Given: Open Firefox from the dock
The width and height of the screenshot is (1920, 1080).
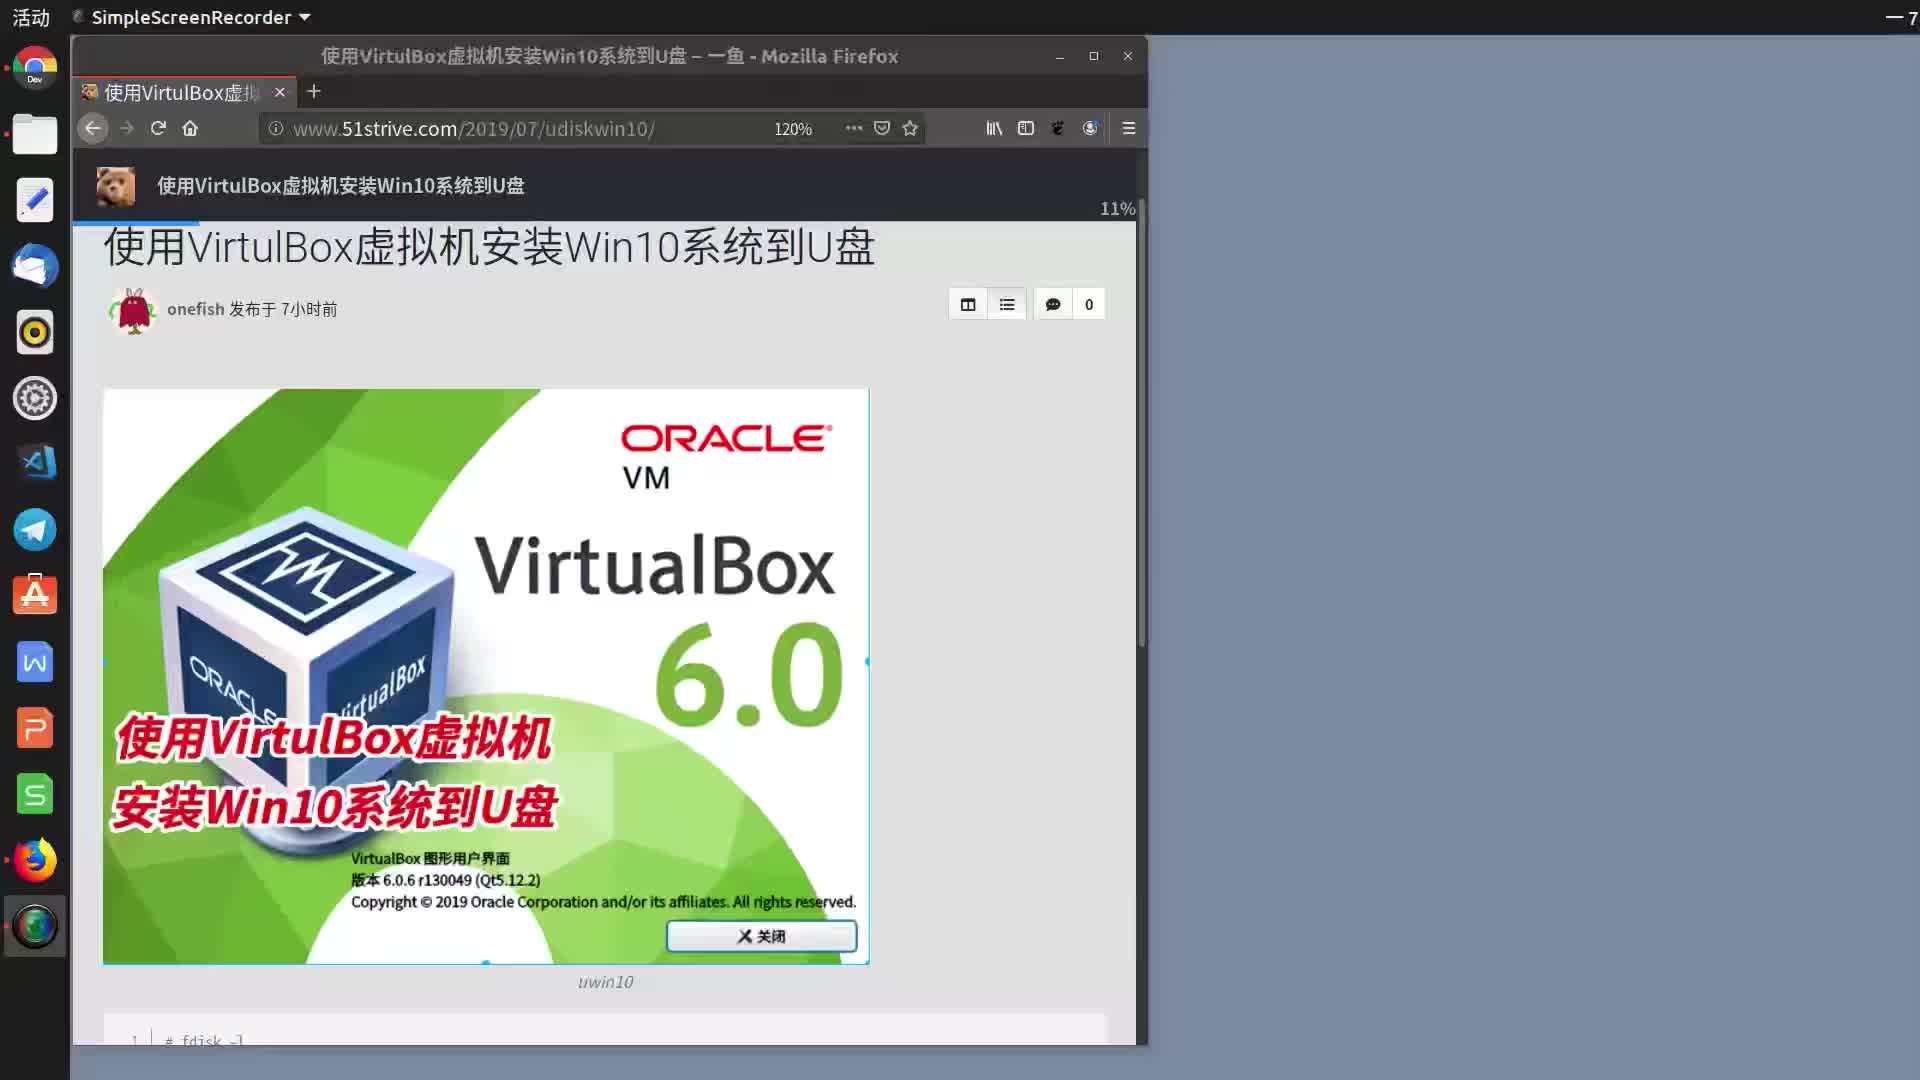Looking at the screenshot, I should [x=35, y=860].
